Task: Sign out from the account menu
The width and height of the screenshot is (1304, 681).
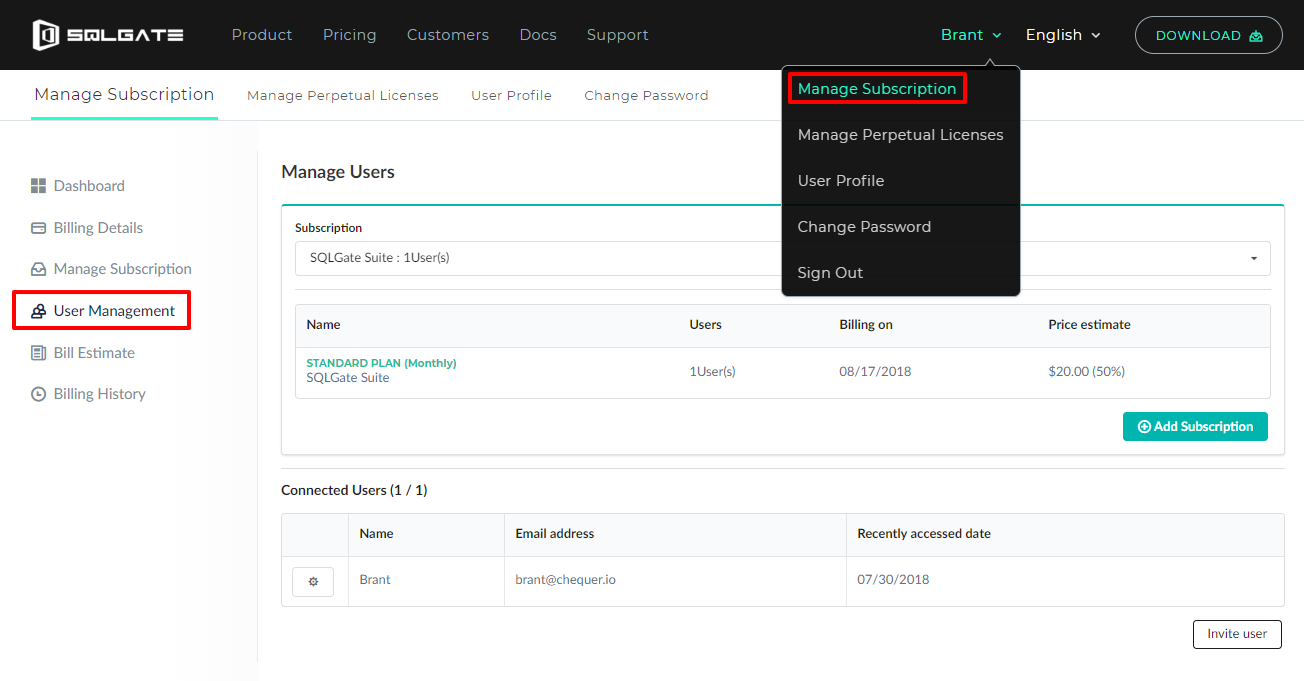Action: (830, 273)
